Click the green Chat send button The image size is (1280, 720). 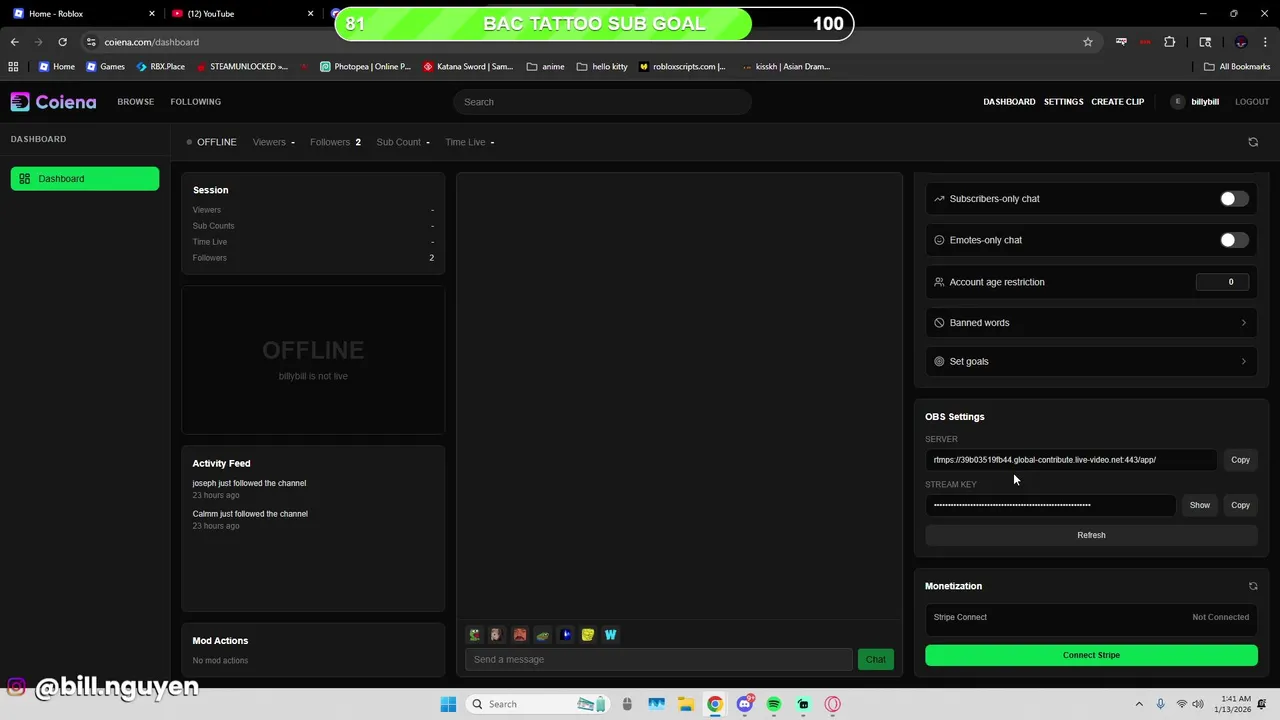pos(875,659)
